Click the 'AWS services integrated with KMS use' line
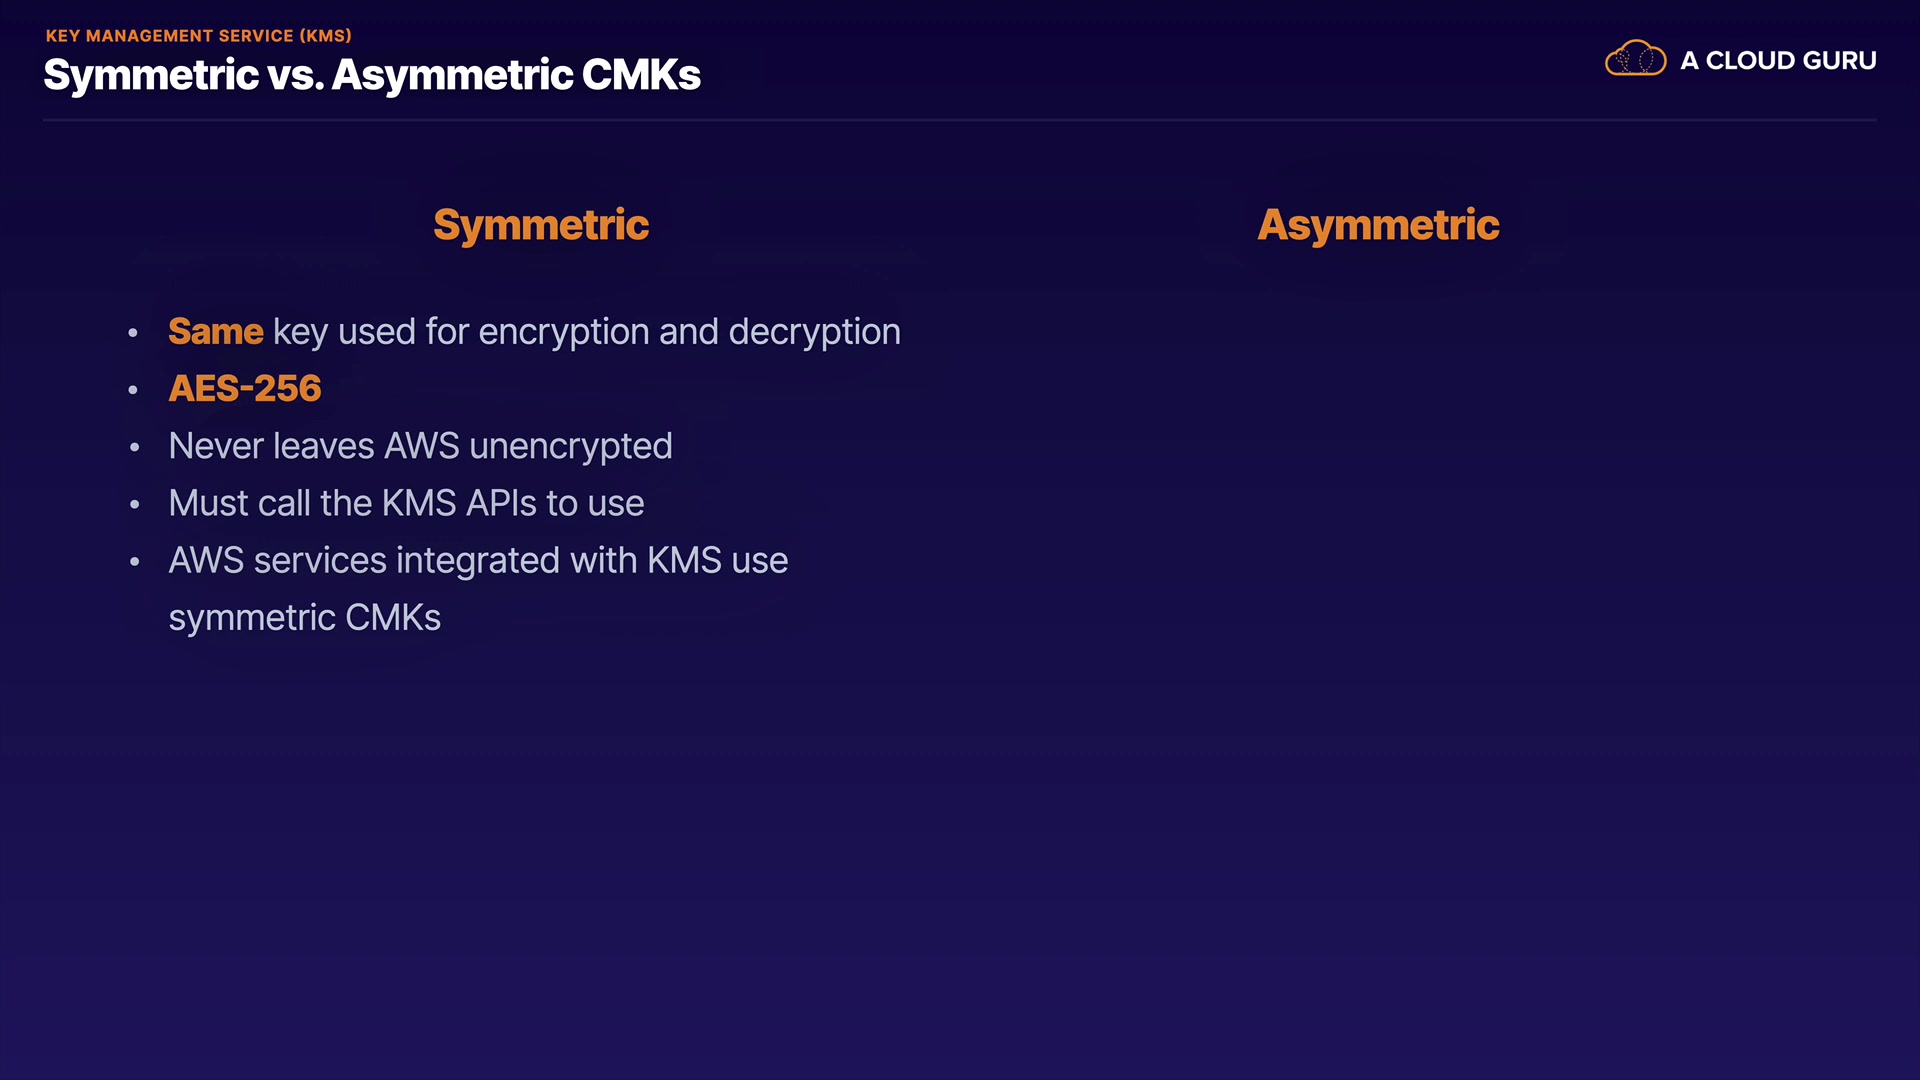Viewport: 1920px width, 1080px height. (x=478, y=561)
